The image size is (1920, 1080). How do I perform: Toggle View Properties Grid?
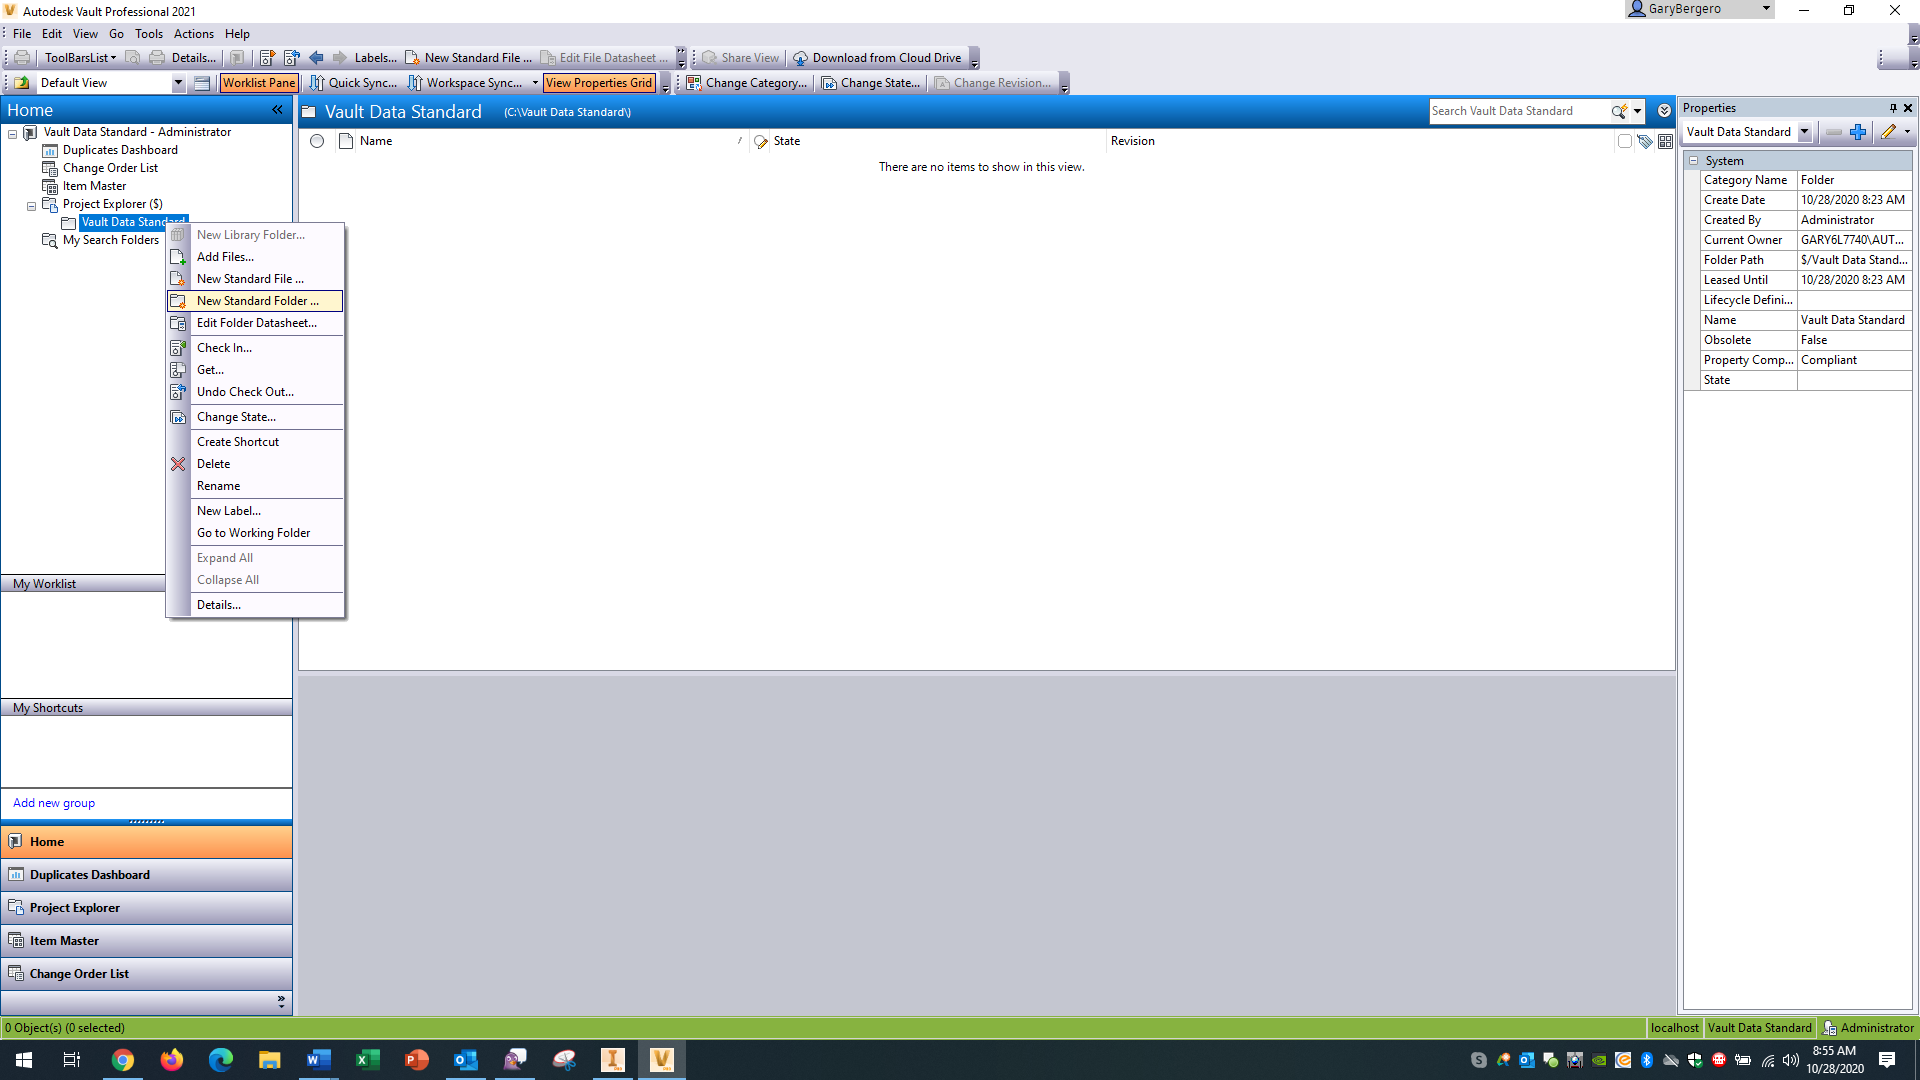coord(598,82)
